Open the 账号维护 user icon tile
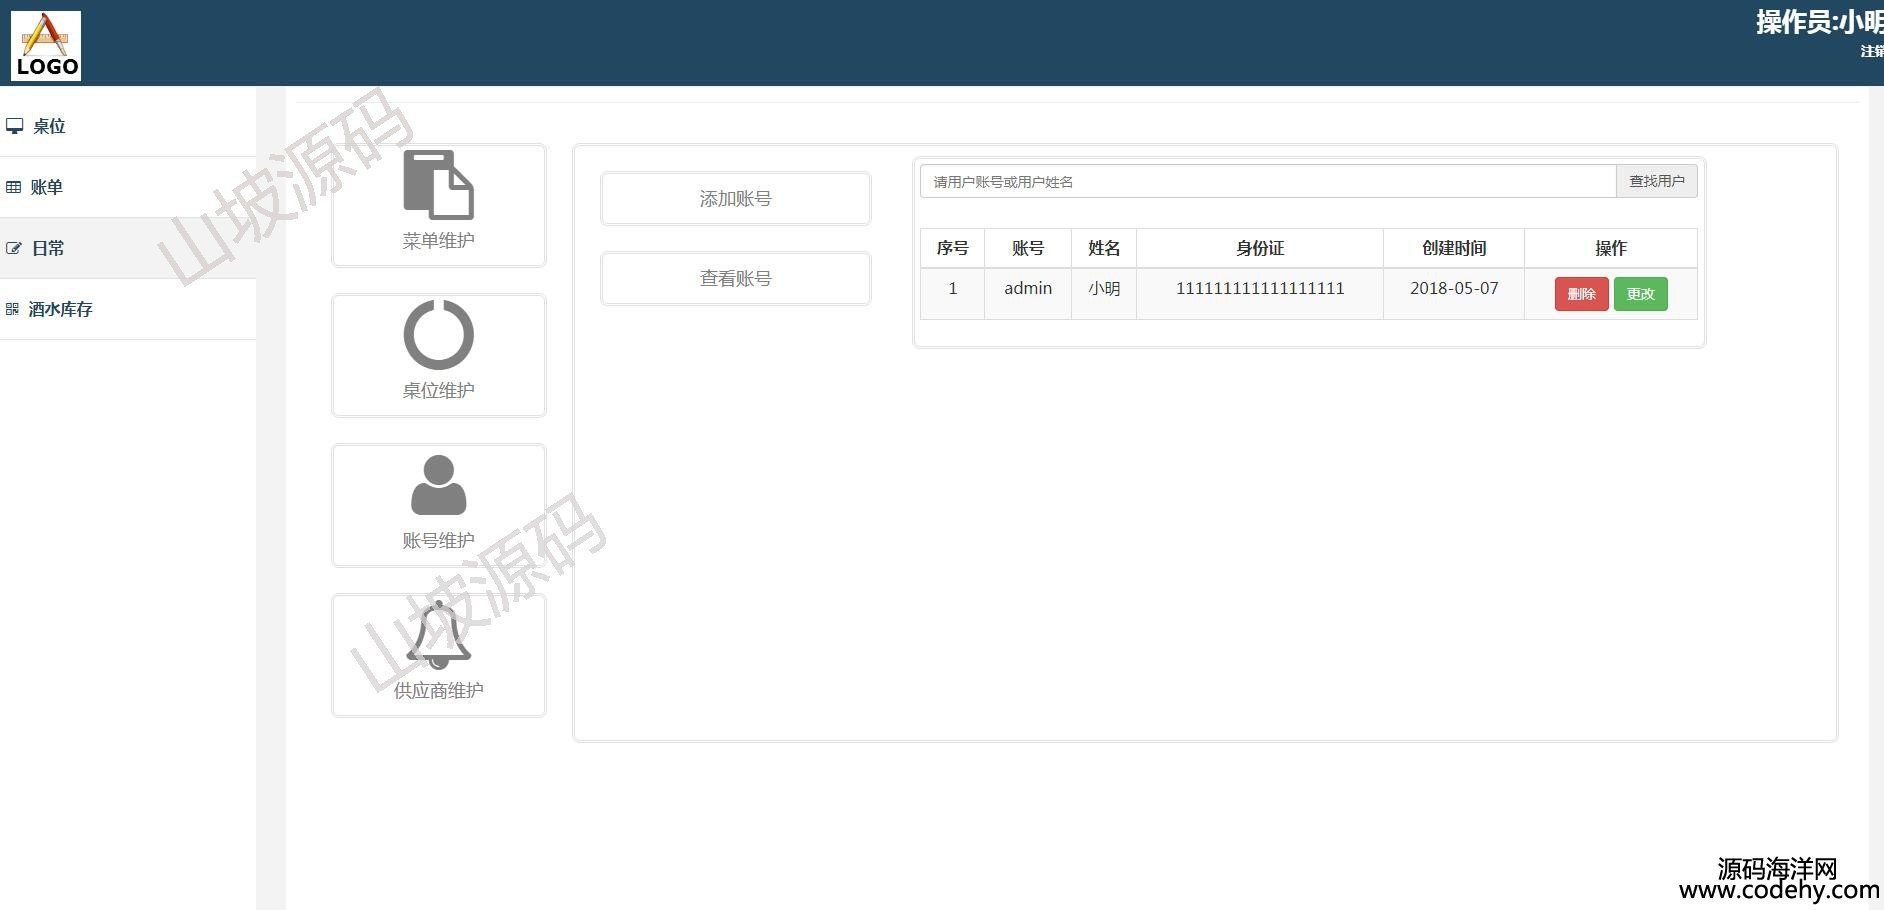 click(438, 505)
